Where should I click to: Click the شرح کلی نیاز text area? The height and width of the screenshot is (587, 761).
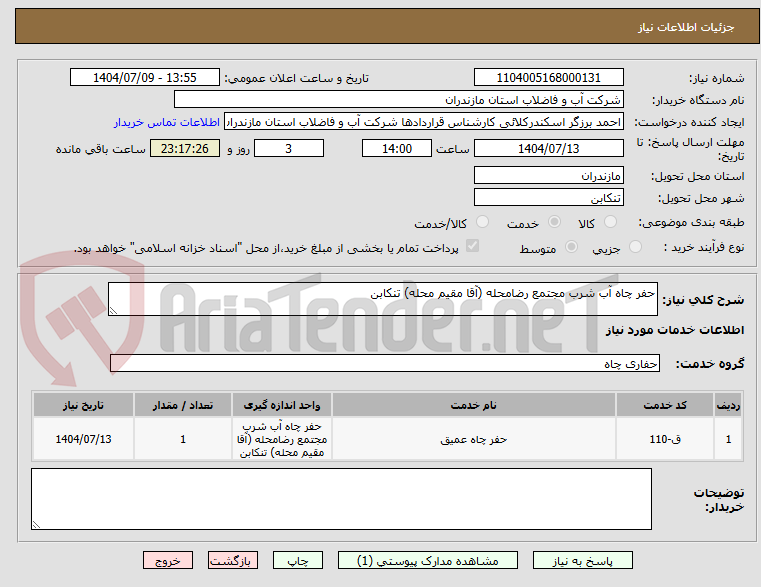[x=382, y=299]
